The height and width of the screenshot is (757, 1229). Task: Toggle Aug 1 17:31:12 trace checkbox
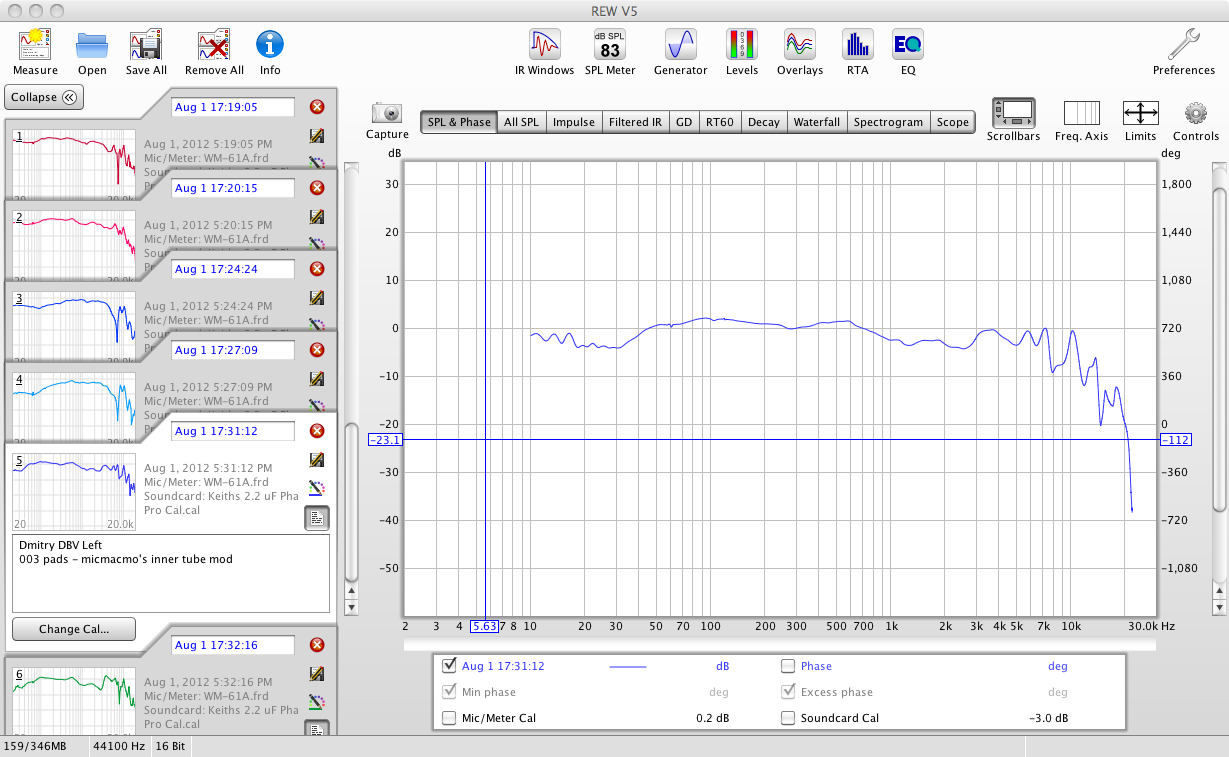point(449,665)
